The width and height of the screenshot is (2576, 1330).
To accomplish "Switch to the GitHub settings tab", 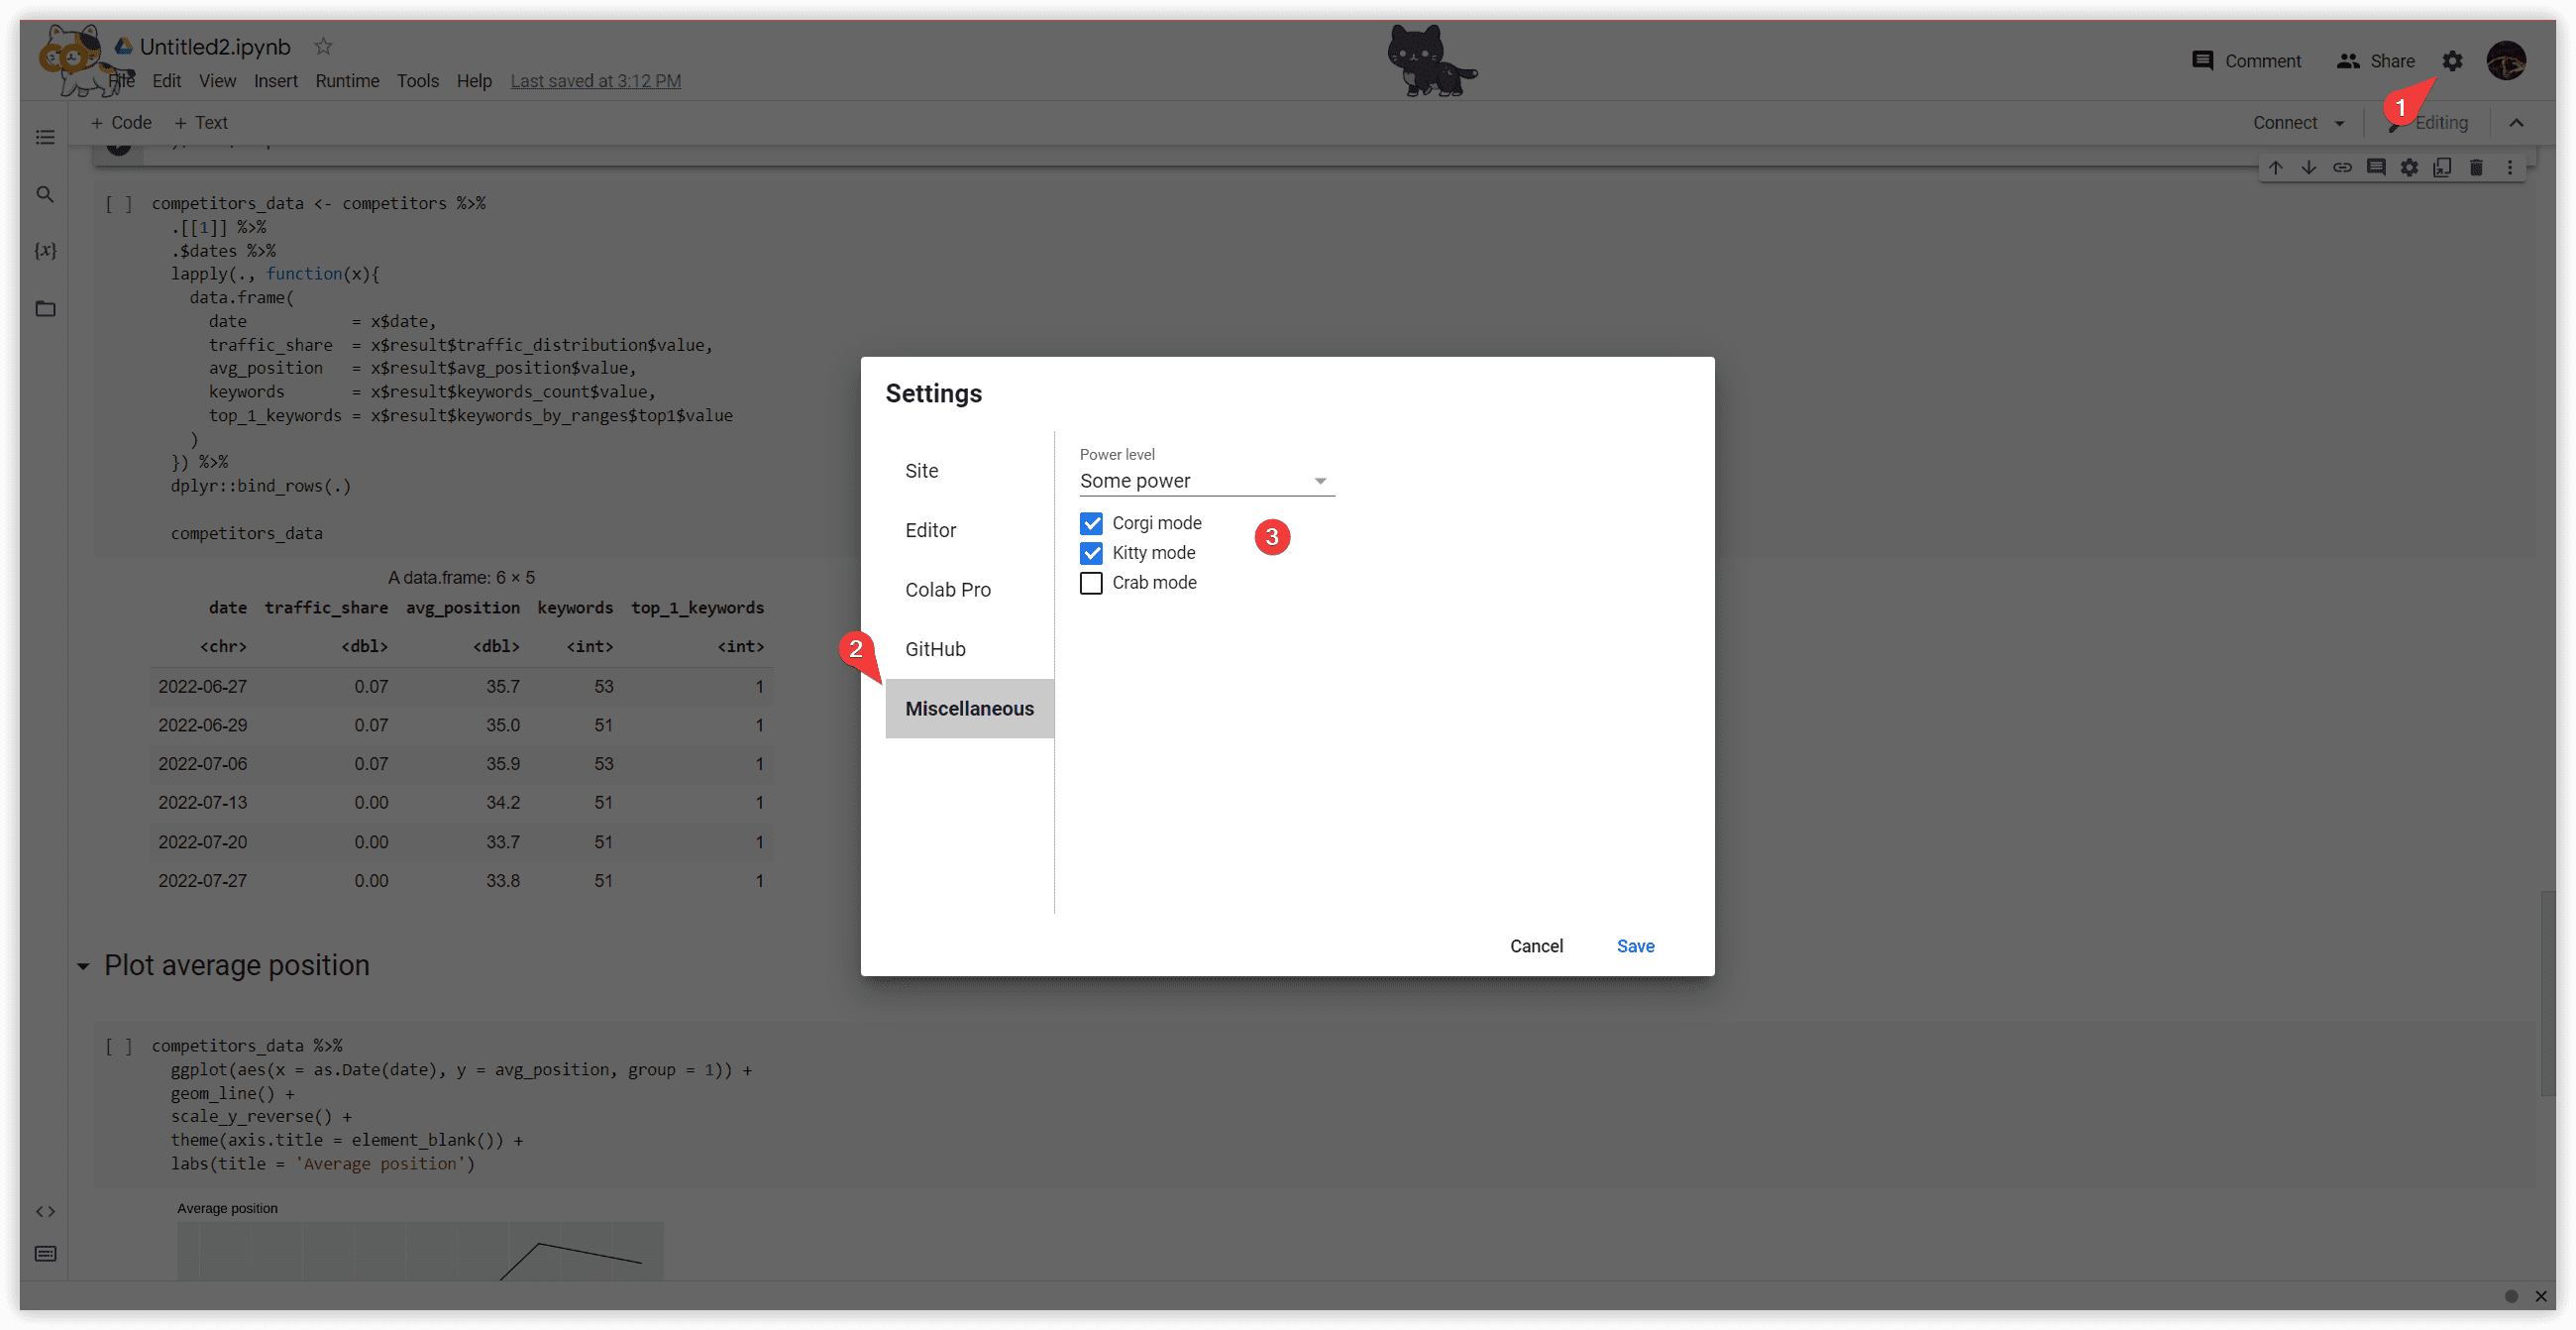I will click(x=935, y=649).
